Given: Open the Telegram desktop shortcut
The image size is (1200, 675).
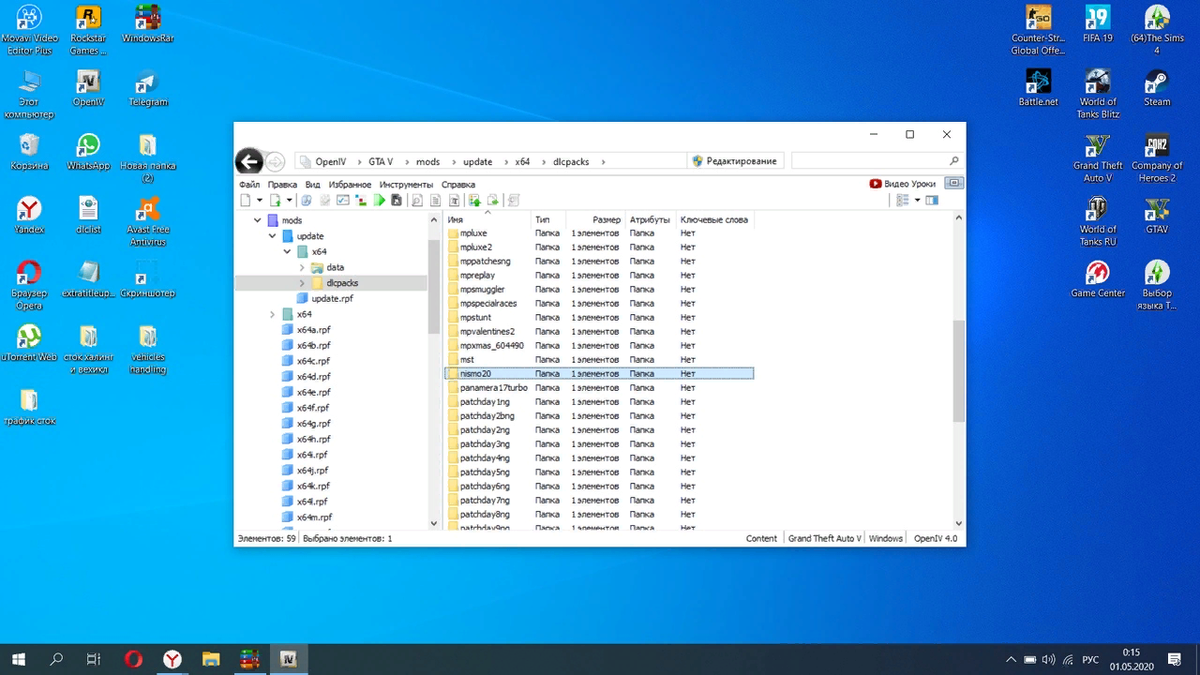Looking at the screenshot, I should click(148, 88).
